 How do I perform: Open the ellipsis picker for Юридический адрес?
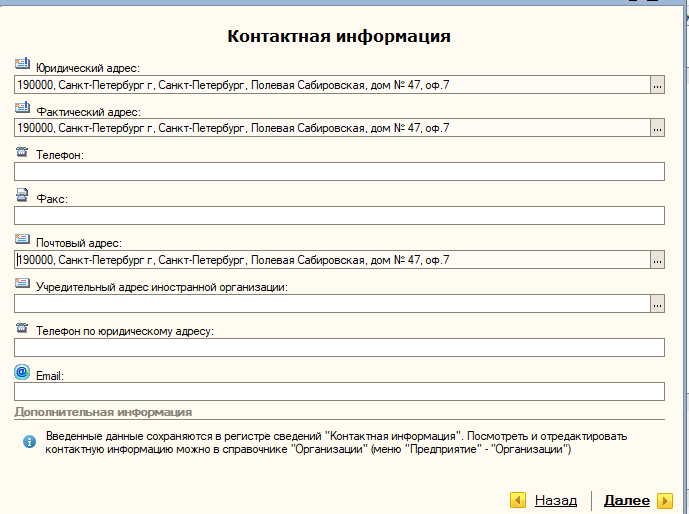pos(657,85)
